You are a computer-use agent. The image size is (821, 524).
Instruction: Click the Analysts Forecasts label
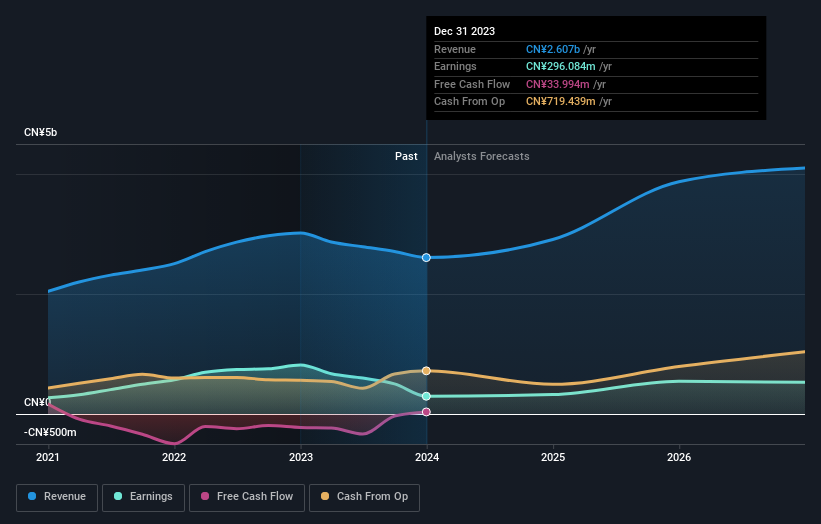[482, 156]
